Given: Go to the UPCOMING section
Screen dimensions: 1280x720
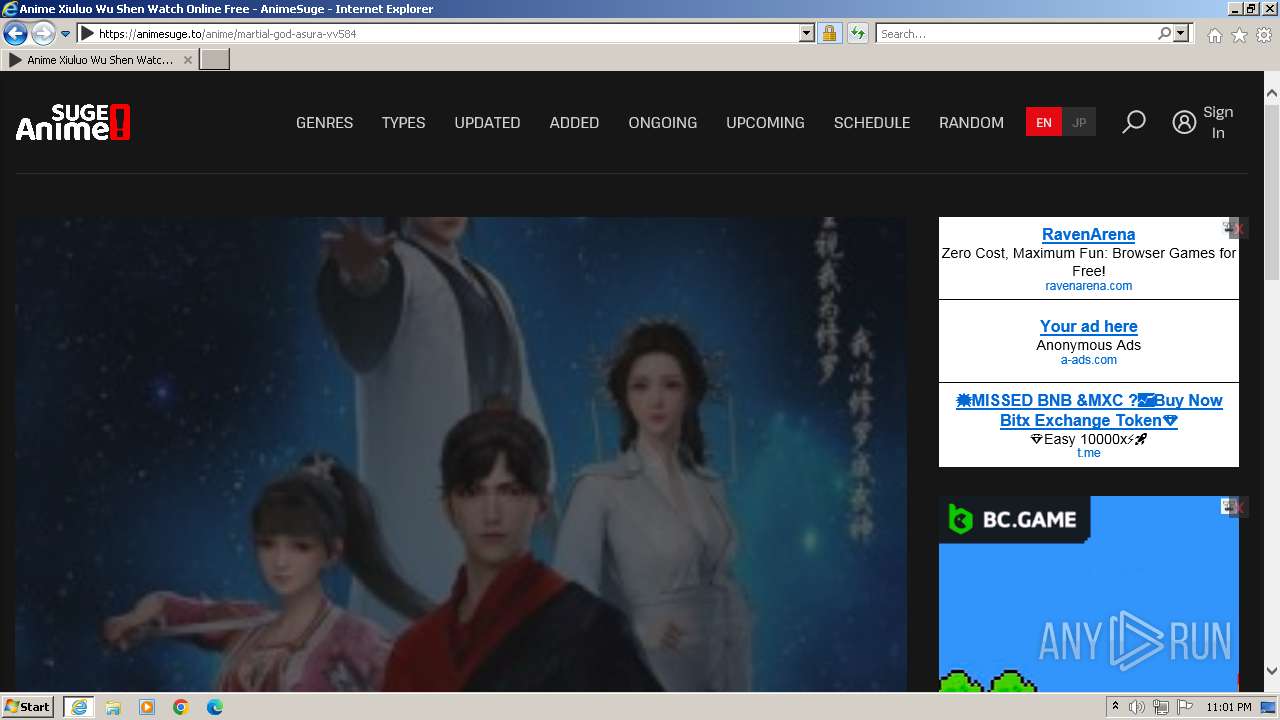Looking at the screenshot, I should coord(765,122).
